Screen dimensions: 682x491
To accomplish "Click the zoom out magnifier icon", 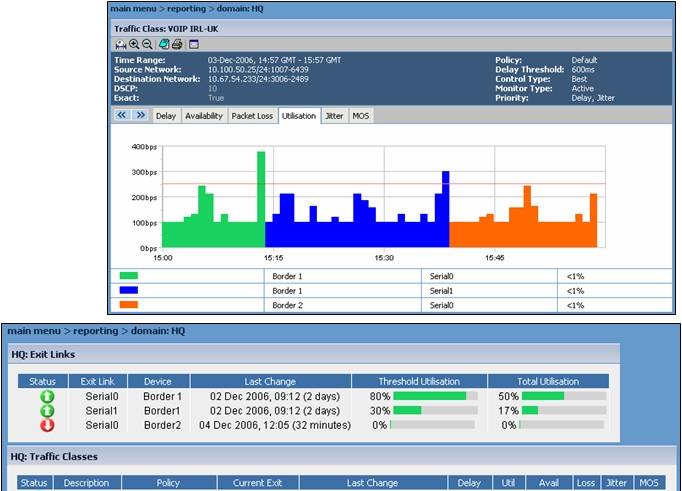I will coord(147,44).
